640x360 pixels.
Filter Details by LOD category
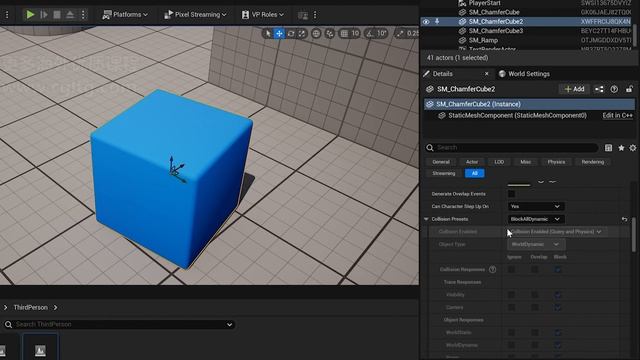pyautogui.click(x=499, y=162)
